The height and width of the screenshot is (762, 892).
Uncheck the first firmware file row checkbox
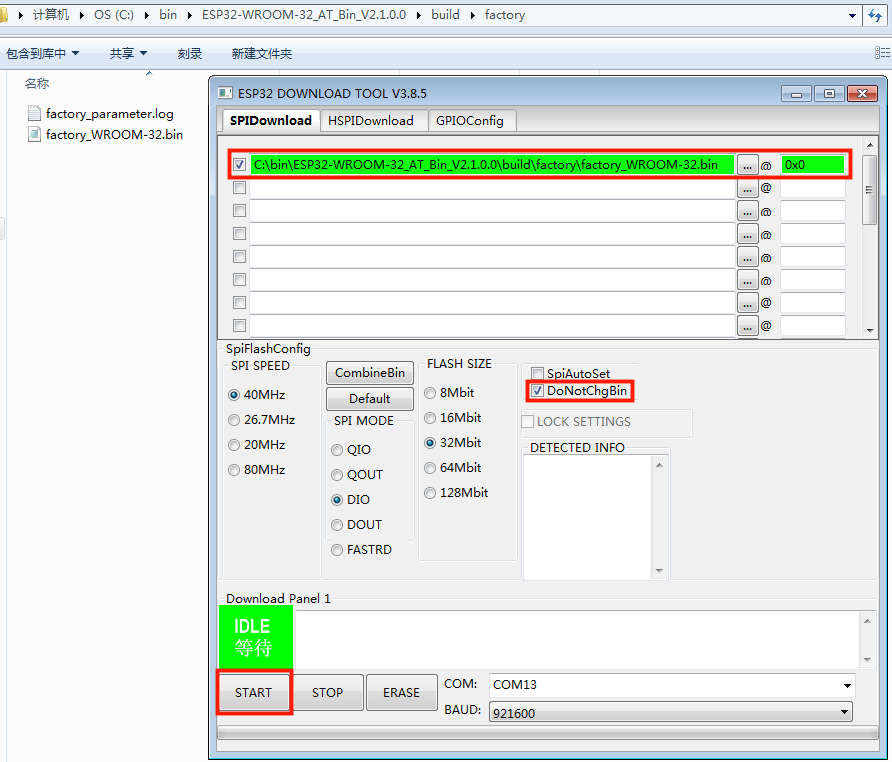coord(239,165)
